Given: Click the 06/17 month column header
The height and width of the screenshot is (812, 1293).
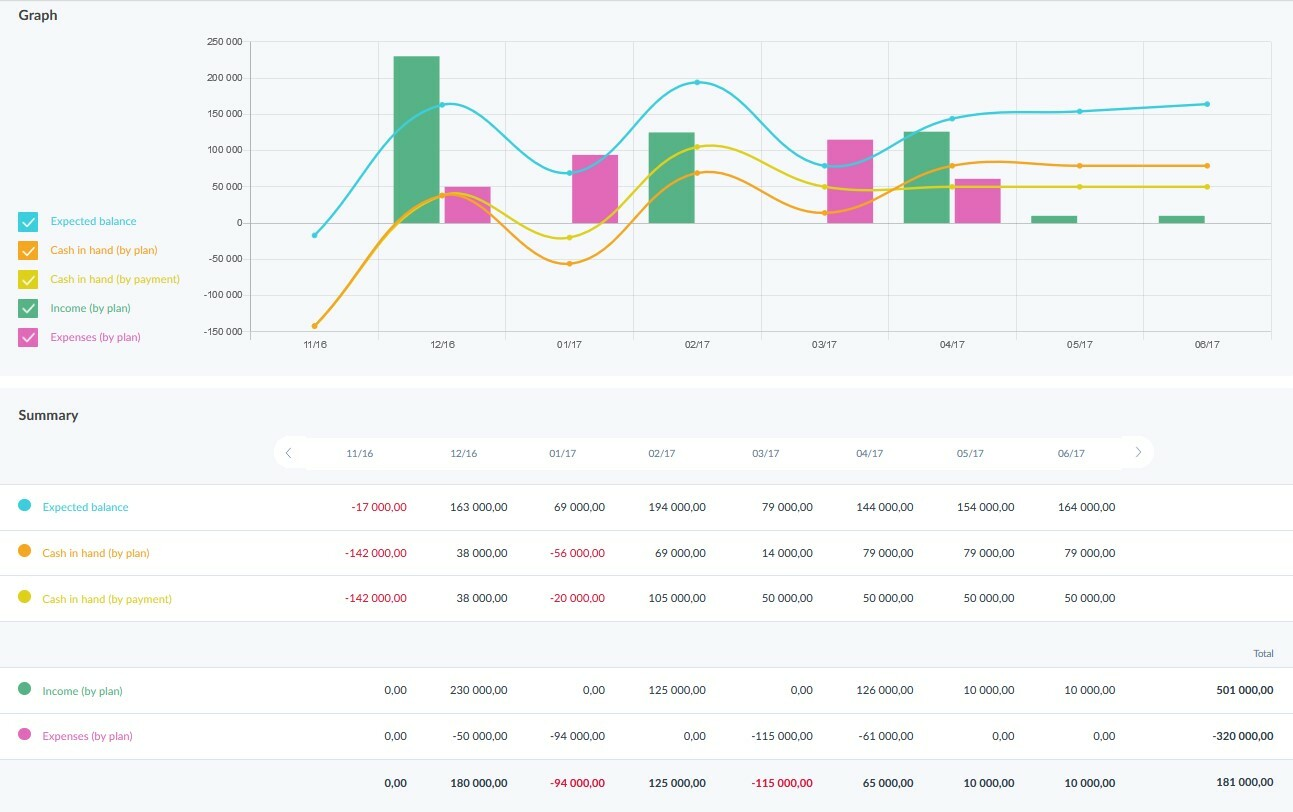Looking at the screenshot, I should click(1071, 454).
